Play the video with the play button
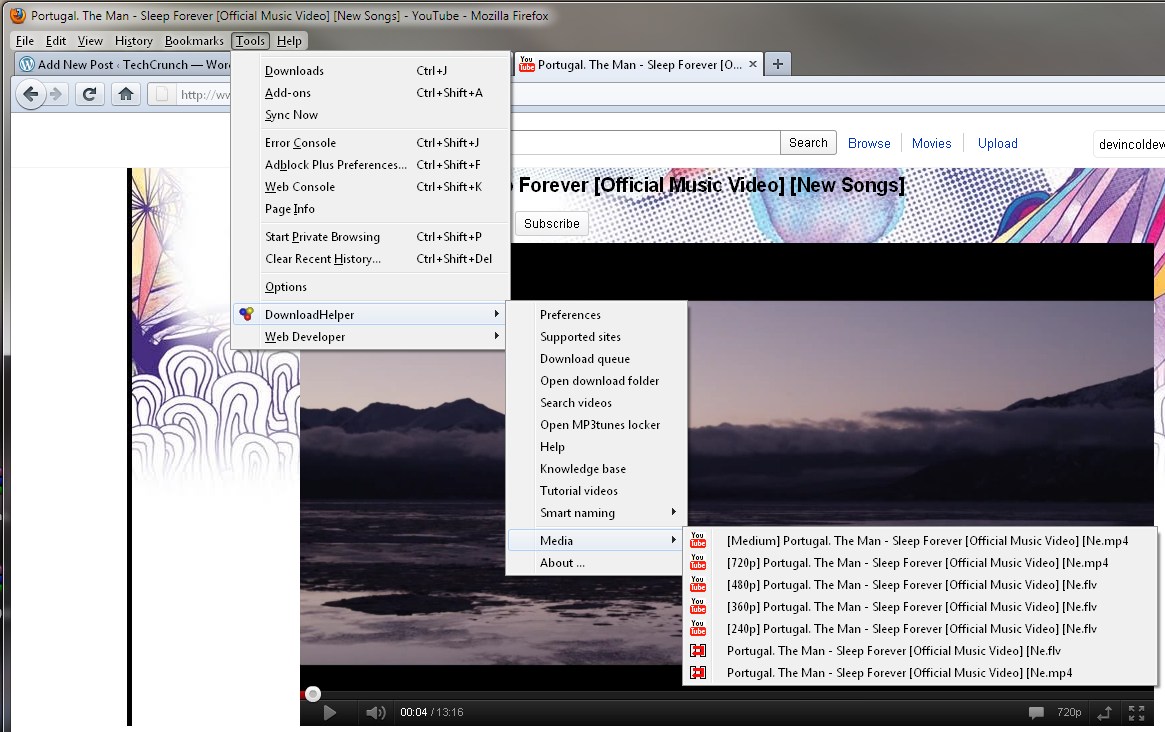The width and height of the screenshot is (1165, 732). point(330,713)
